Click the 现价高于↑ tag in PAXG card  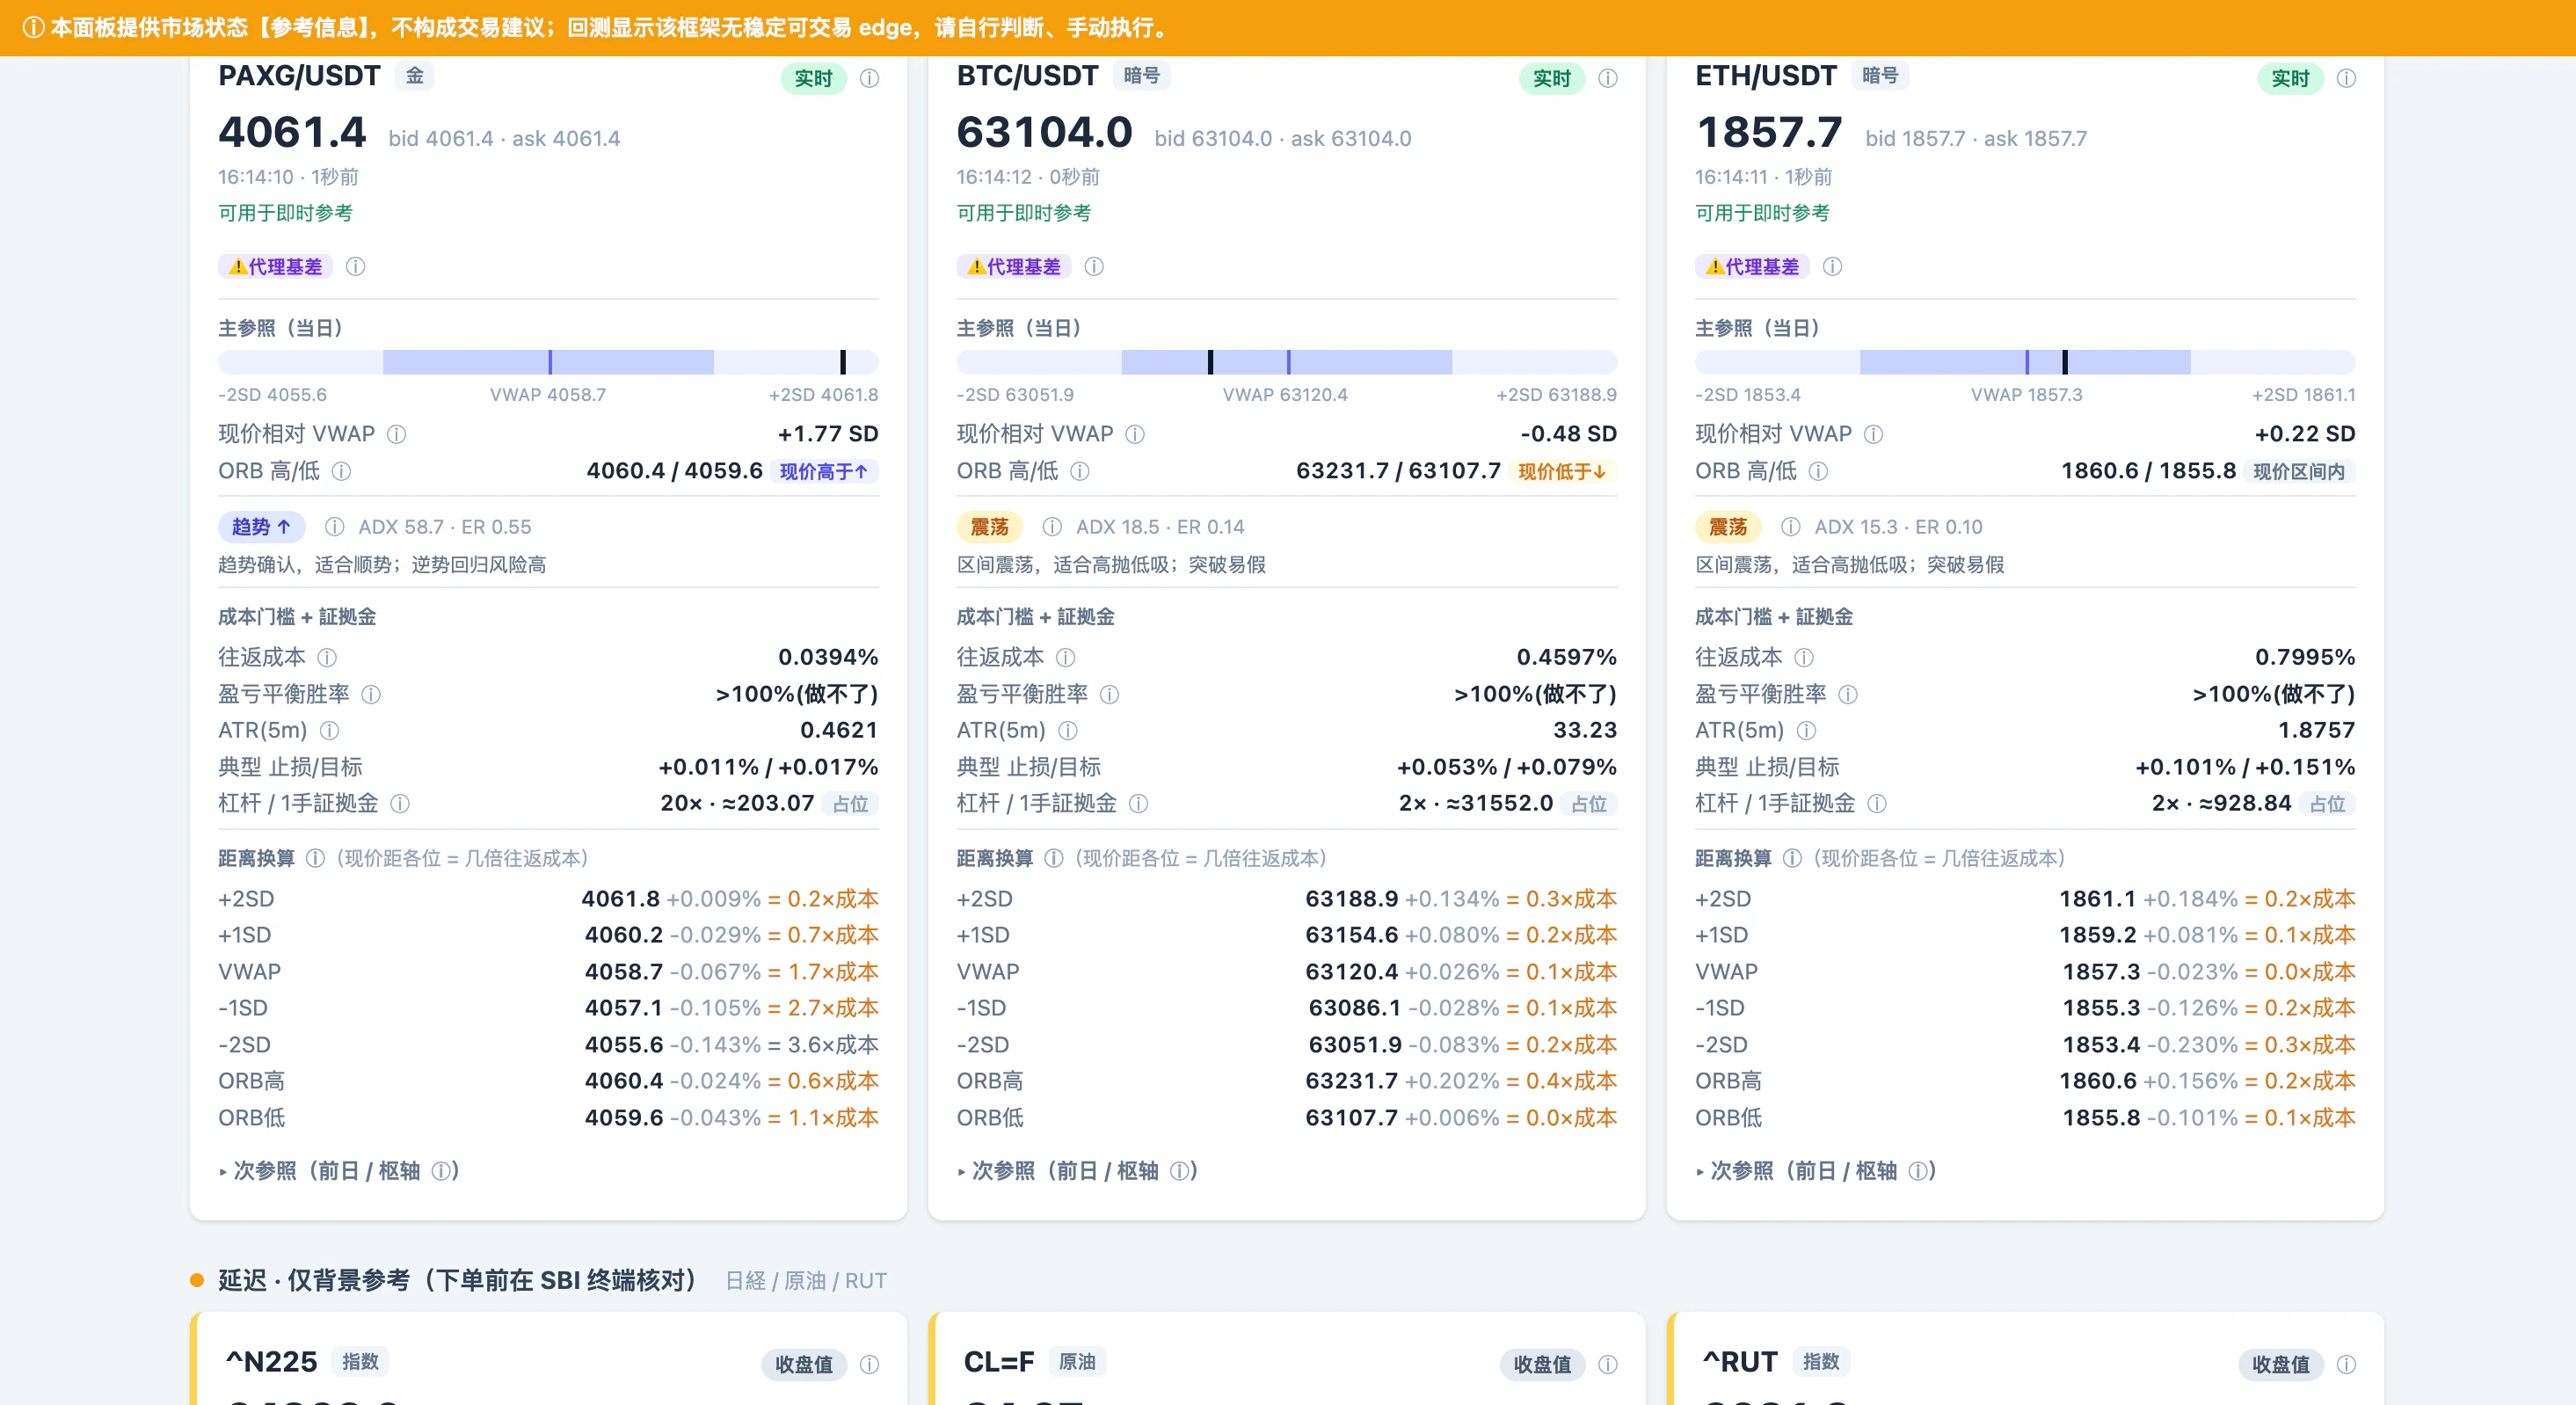click(824, 471)
